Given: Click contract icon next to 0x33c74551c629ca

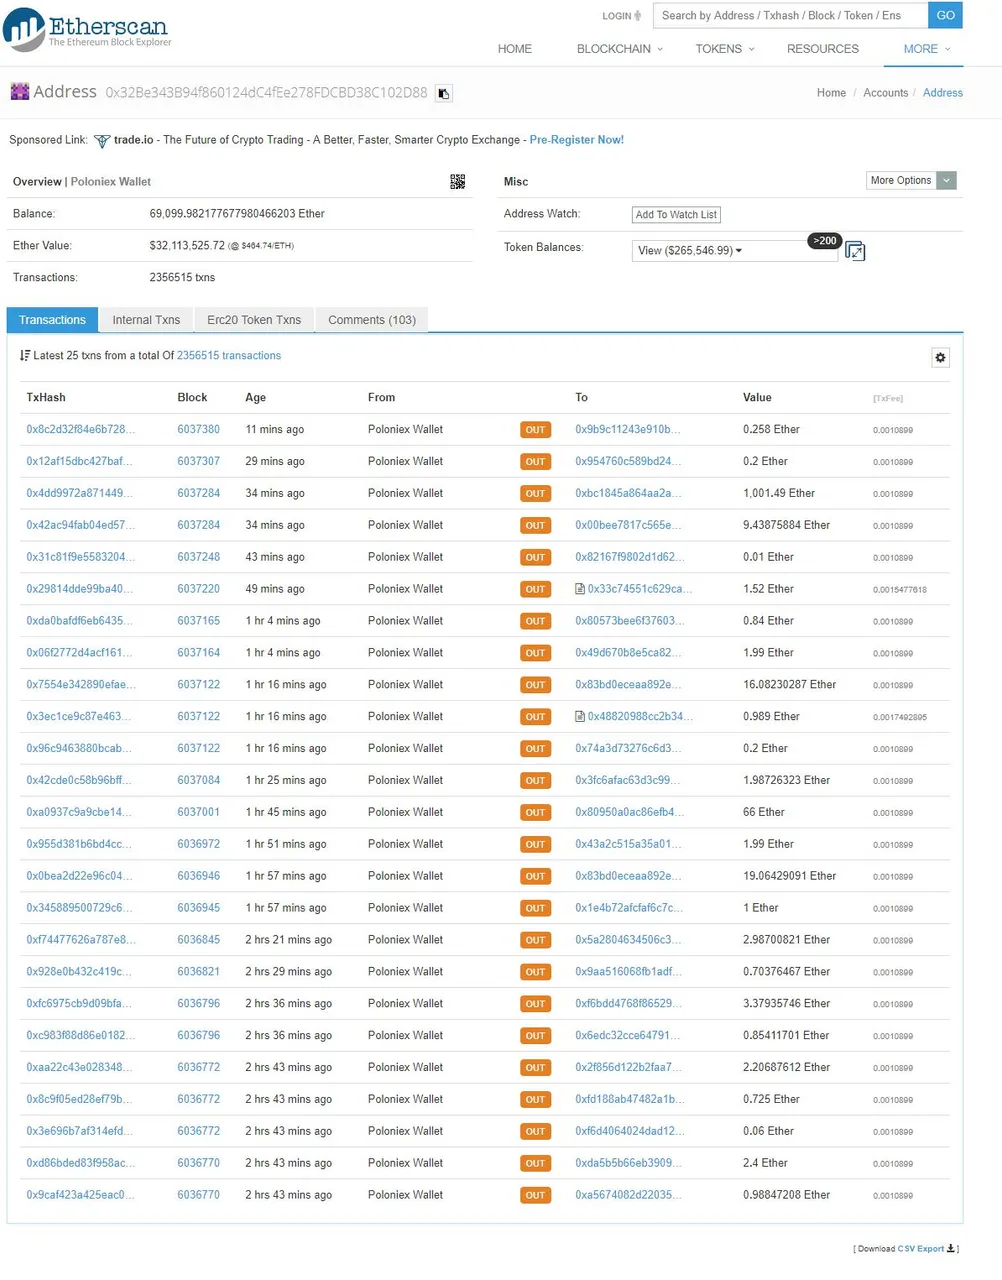Looking at the screenshot, I should click(580, 589).
